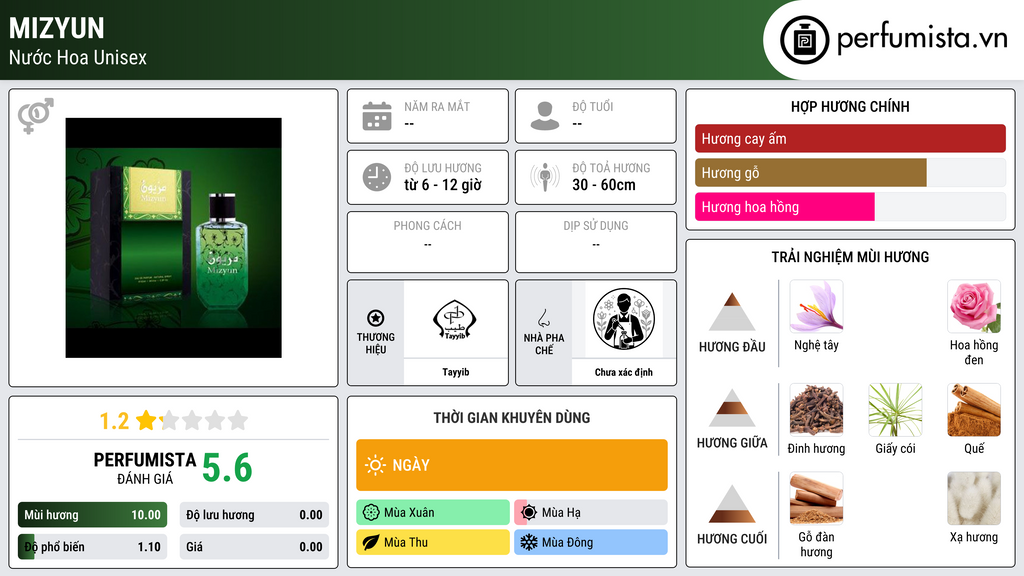
Task: Click the perfumista.vn site name
Action: pos(922,38)
